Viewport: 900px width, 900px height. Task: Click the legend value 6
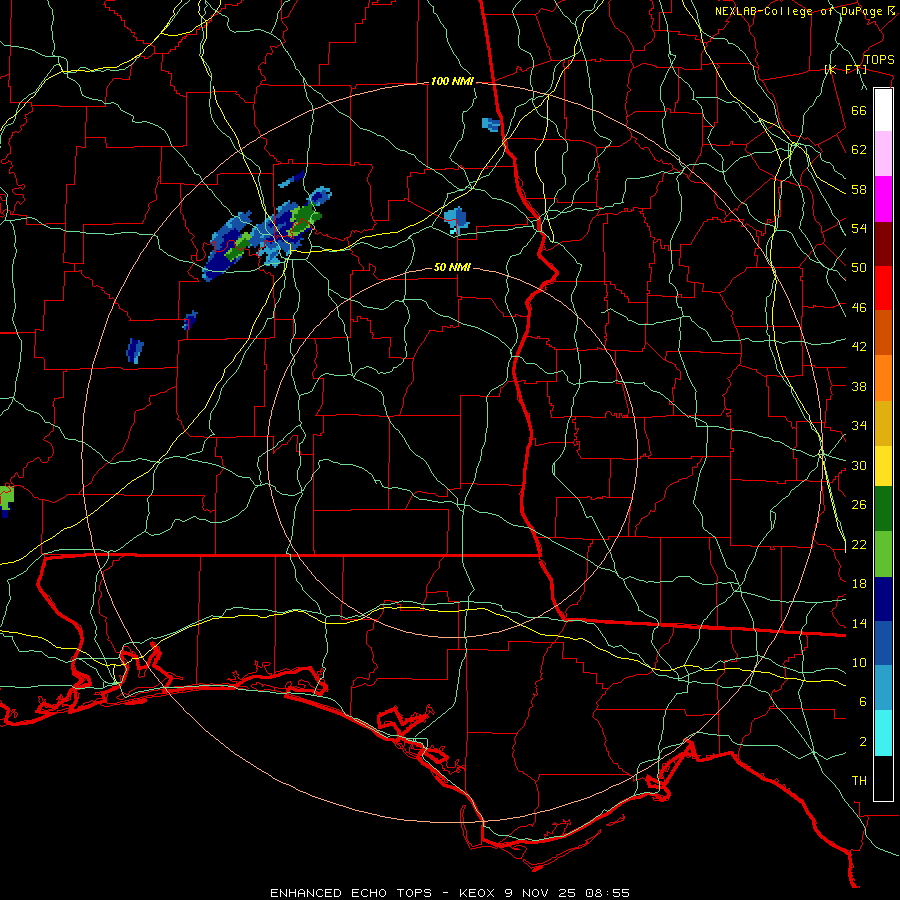[863, 702]
